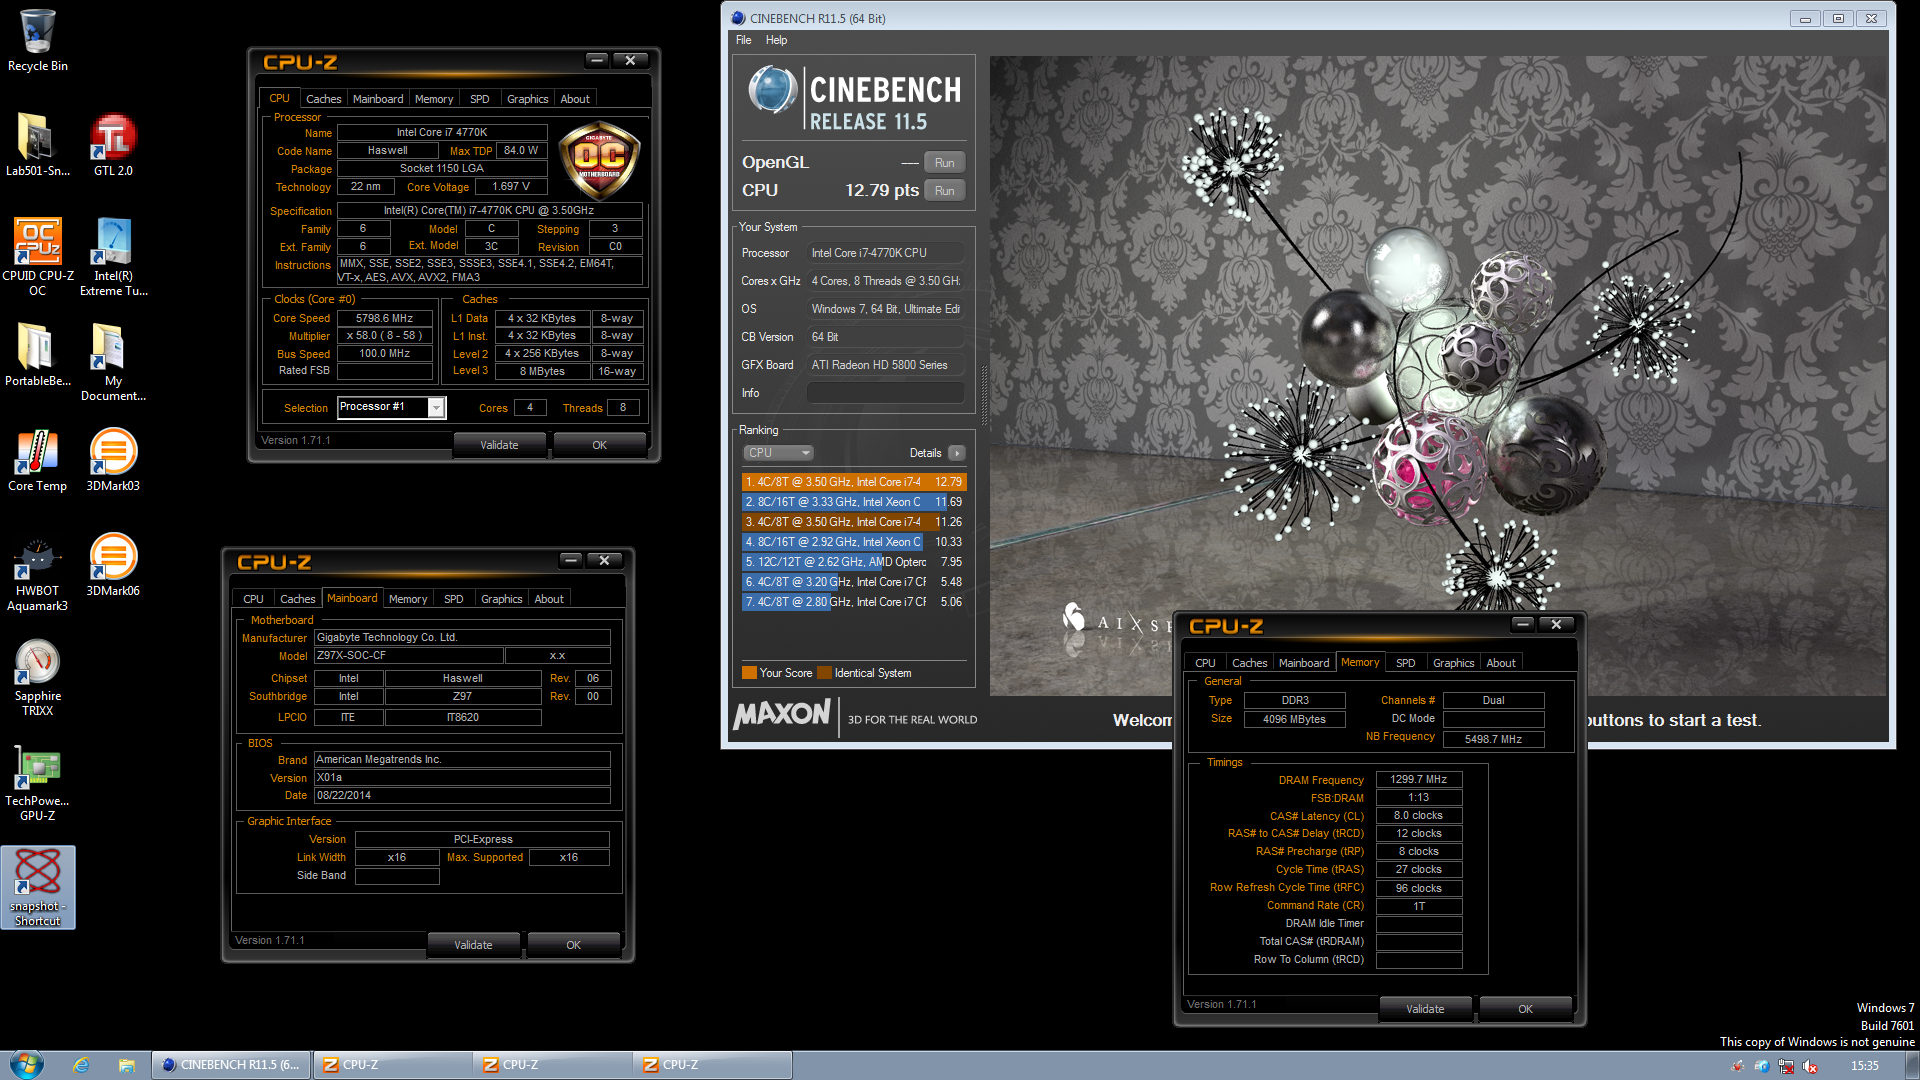Switch to SPD tab in Mainboard CPU-Z window

point(454,599)
